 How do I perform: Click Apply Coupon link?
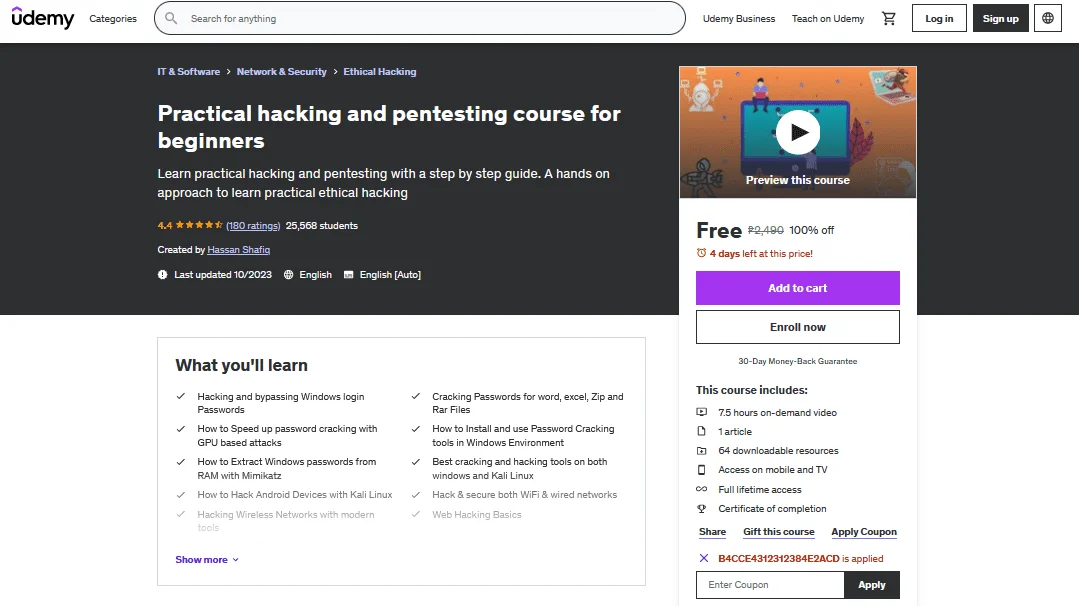(864, 532)
